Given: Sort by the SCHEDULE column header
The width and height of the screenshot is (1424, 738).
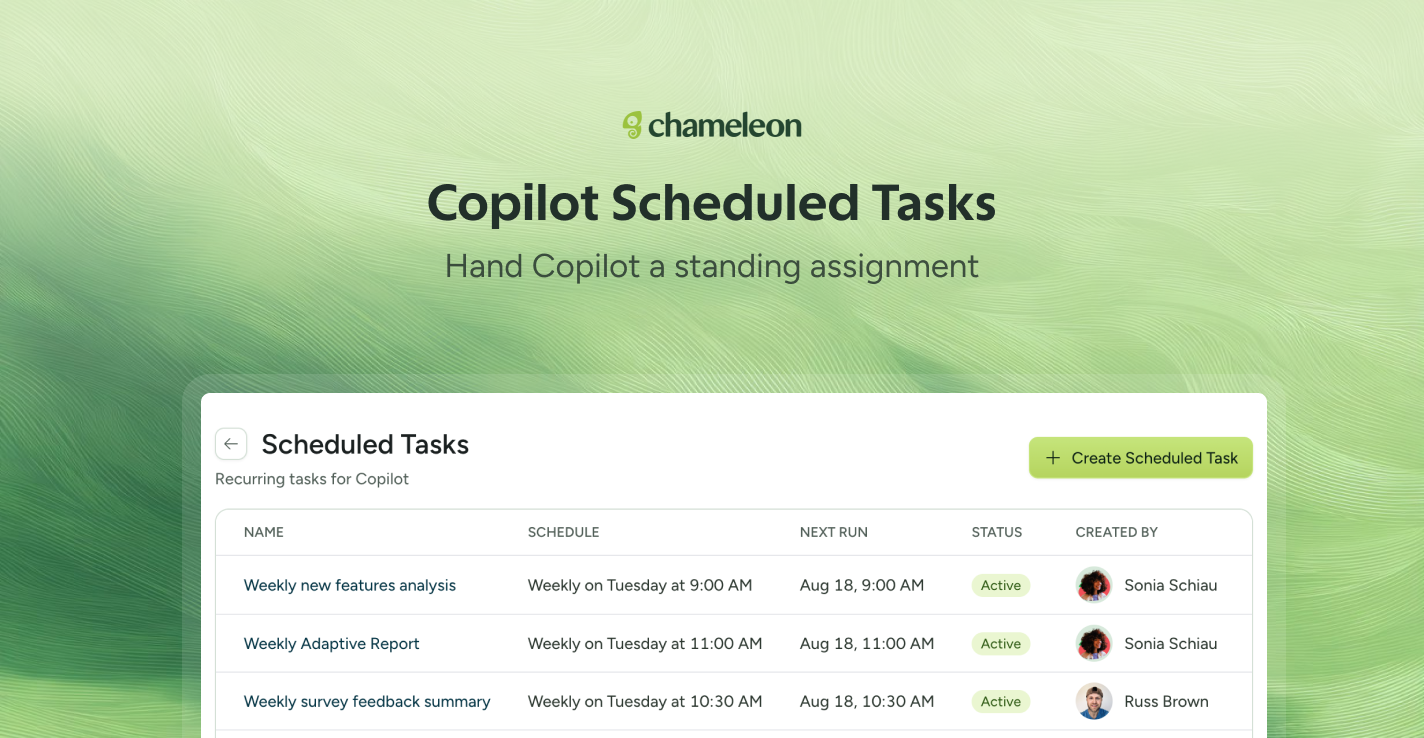Looking at the screenshot, I should point(564,532).
